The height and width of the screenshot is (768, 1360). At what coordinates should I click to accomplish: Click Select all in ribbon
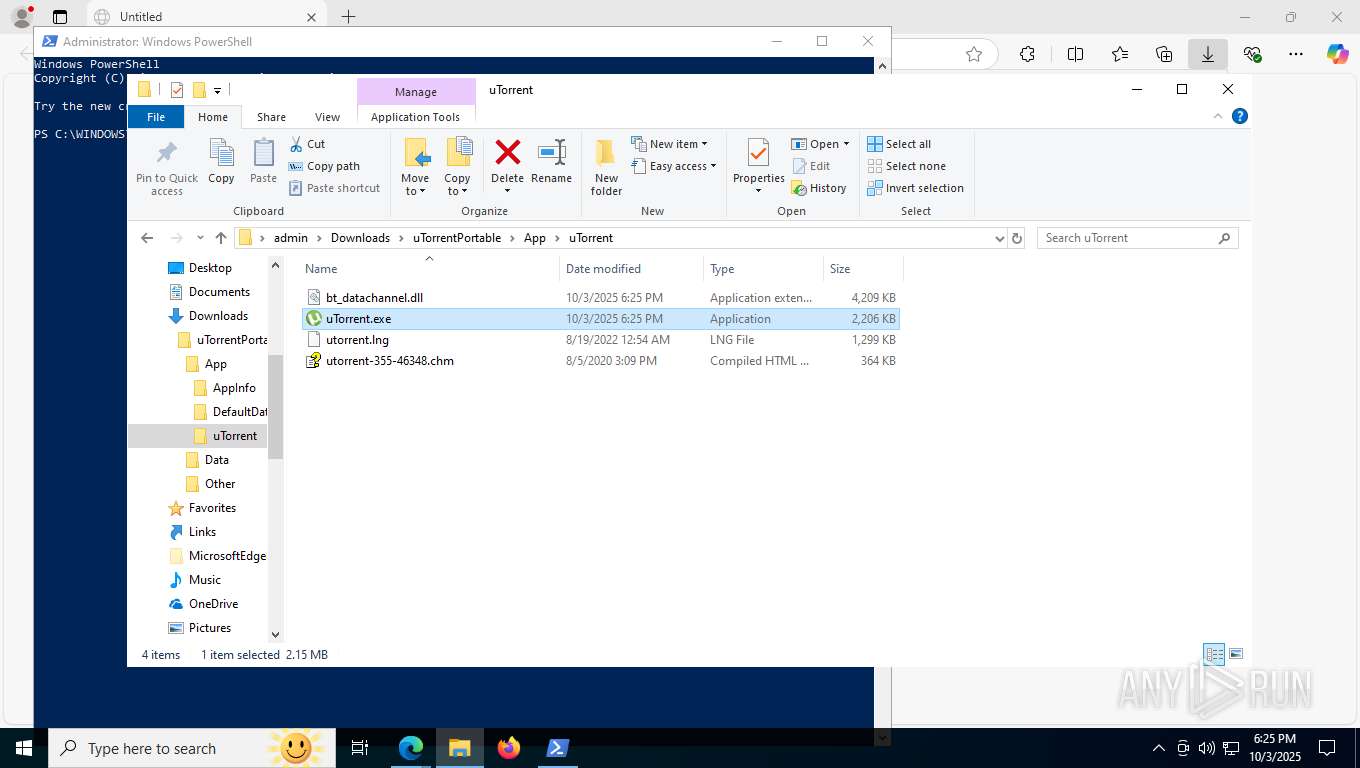coord(899,144)
